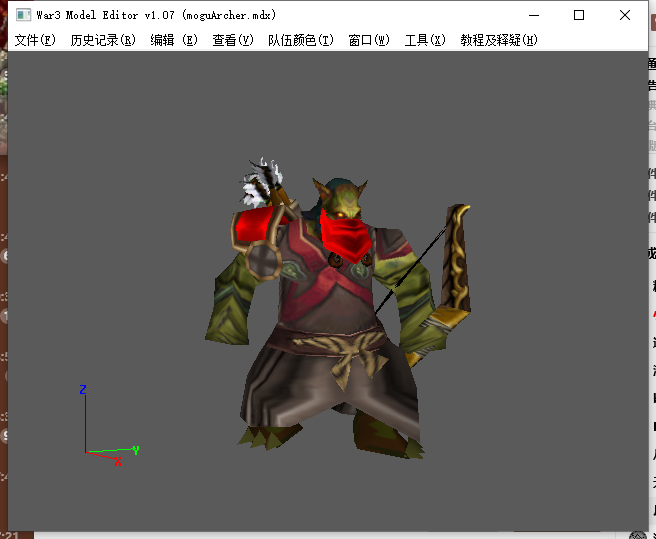Open the 教程及释疑(H) menu
The height and width of the screenshot is (539, 656).
(499, 40)
